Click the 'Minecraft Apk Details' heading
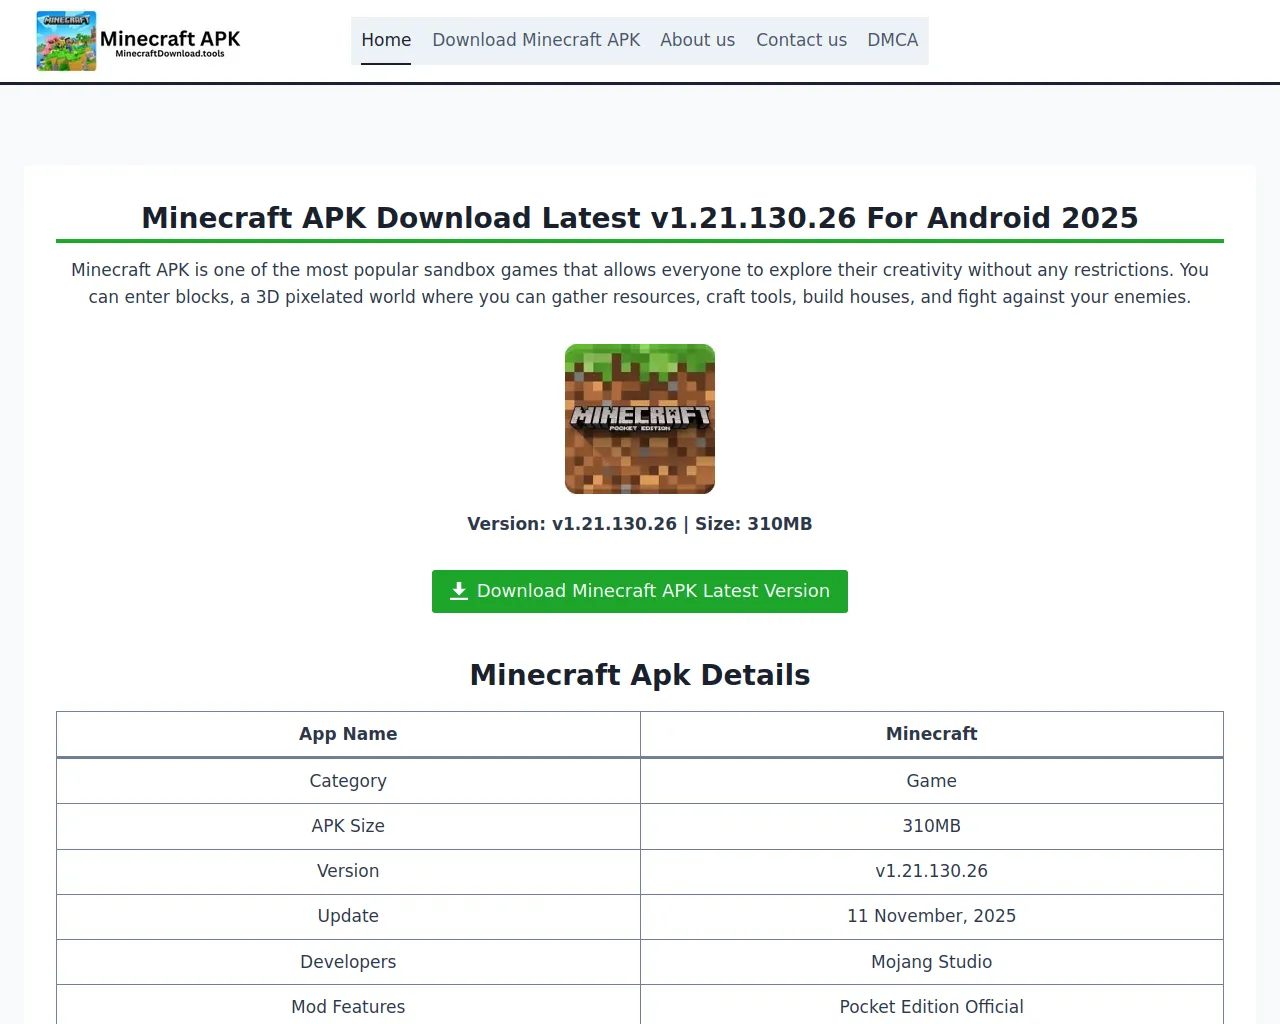 tap(640, 675)
